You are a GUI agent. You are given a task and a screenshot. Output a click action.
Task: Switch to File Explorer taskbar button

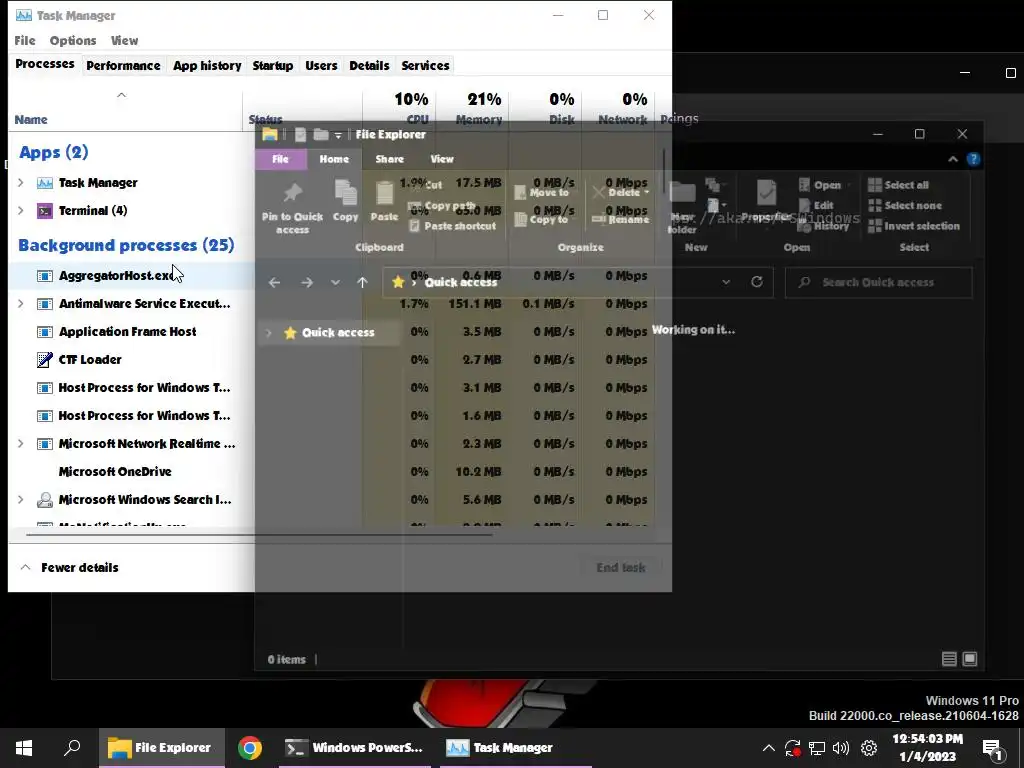pyautogui.click(x=161, y=748)
